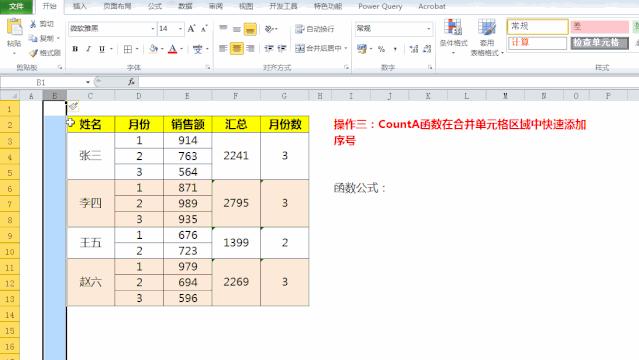Select the cell showing 2241
This screenshot has height=360, width=639.
click(x=236, y=156)
